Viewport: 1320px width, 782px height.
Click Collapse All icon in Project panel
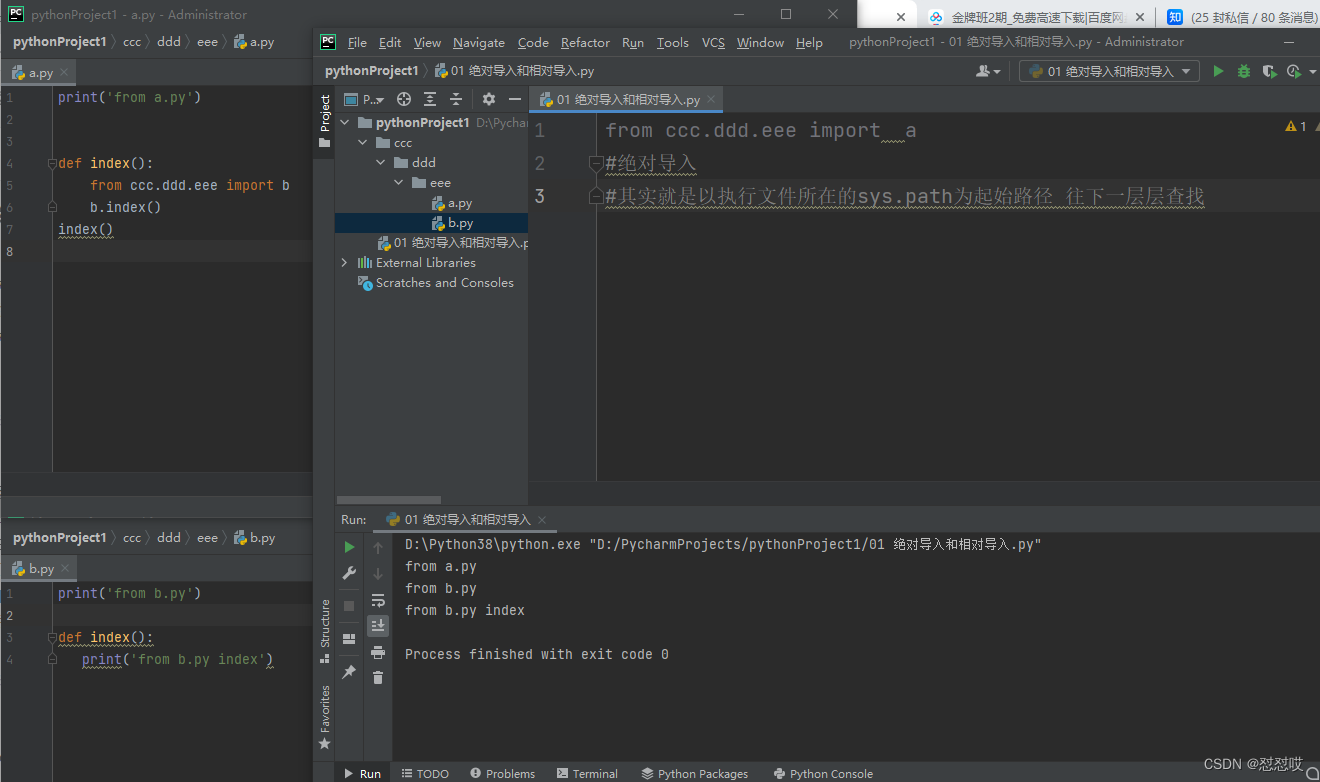456,99
